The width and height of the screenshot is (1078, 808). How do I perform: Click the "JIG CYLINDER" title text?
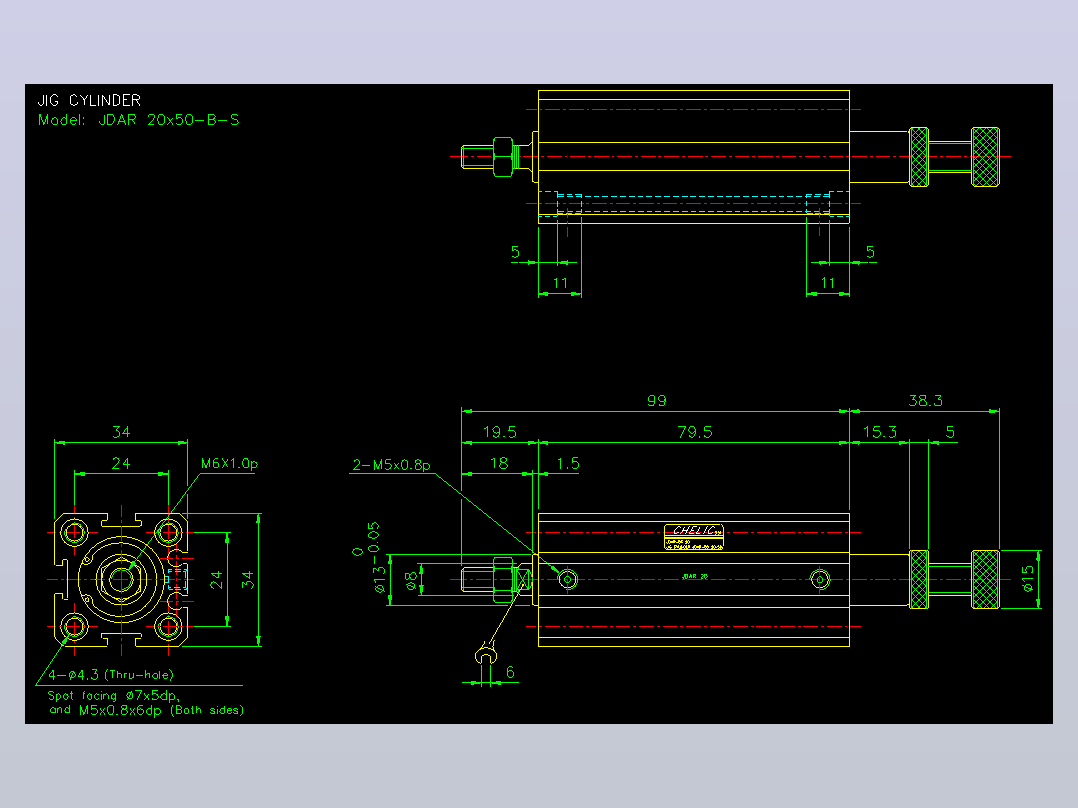89,100
